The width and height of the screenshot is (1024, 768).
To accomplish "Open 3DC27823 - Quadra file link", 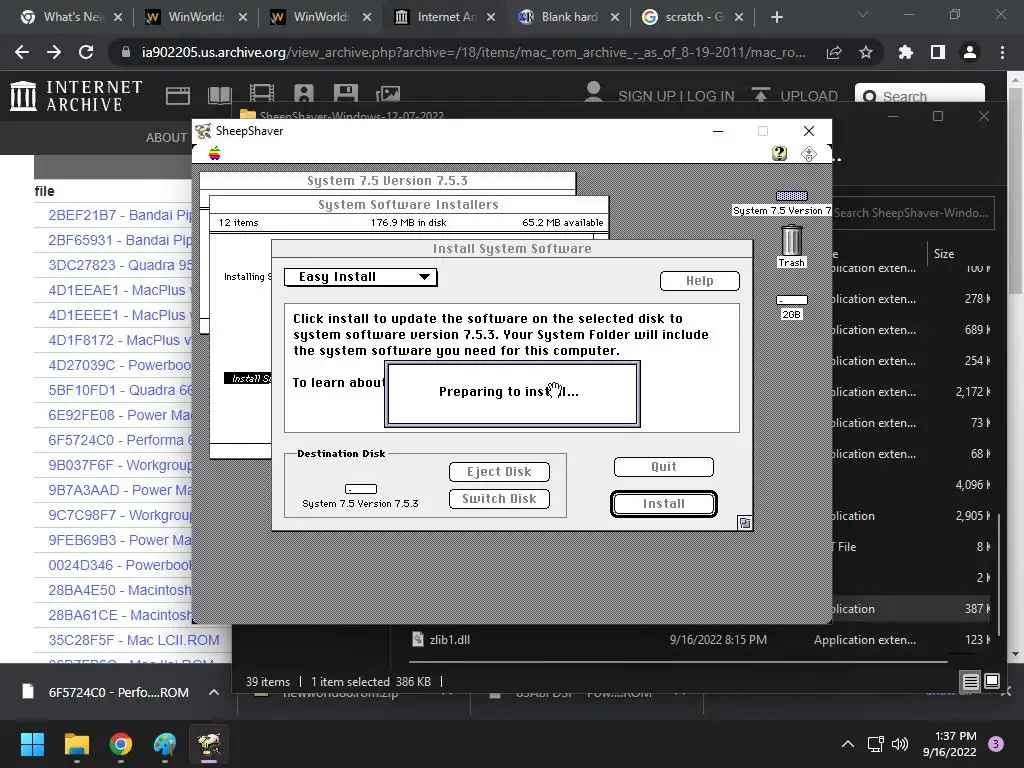I will pos(120,265).
